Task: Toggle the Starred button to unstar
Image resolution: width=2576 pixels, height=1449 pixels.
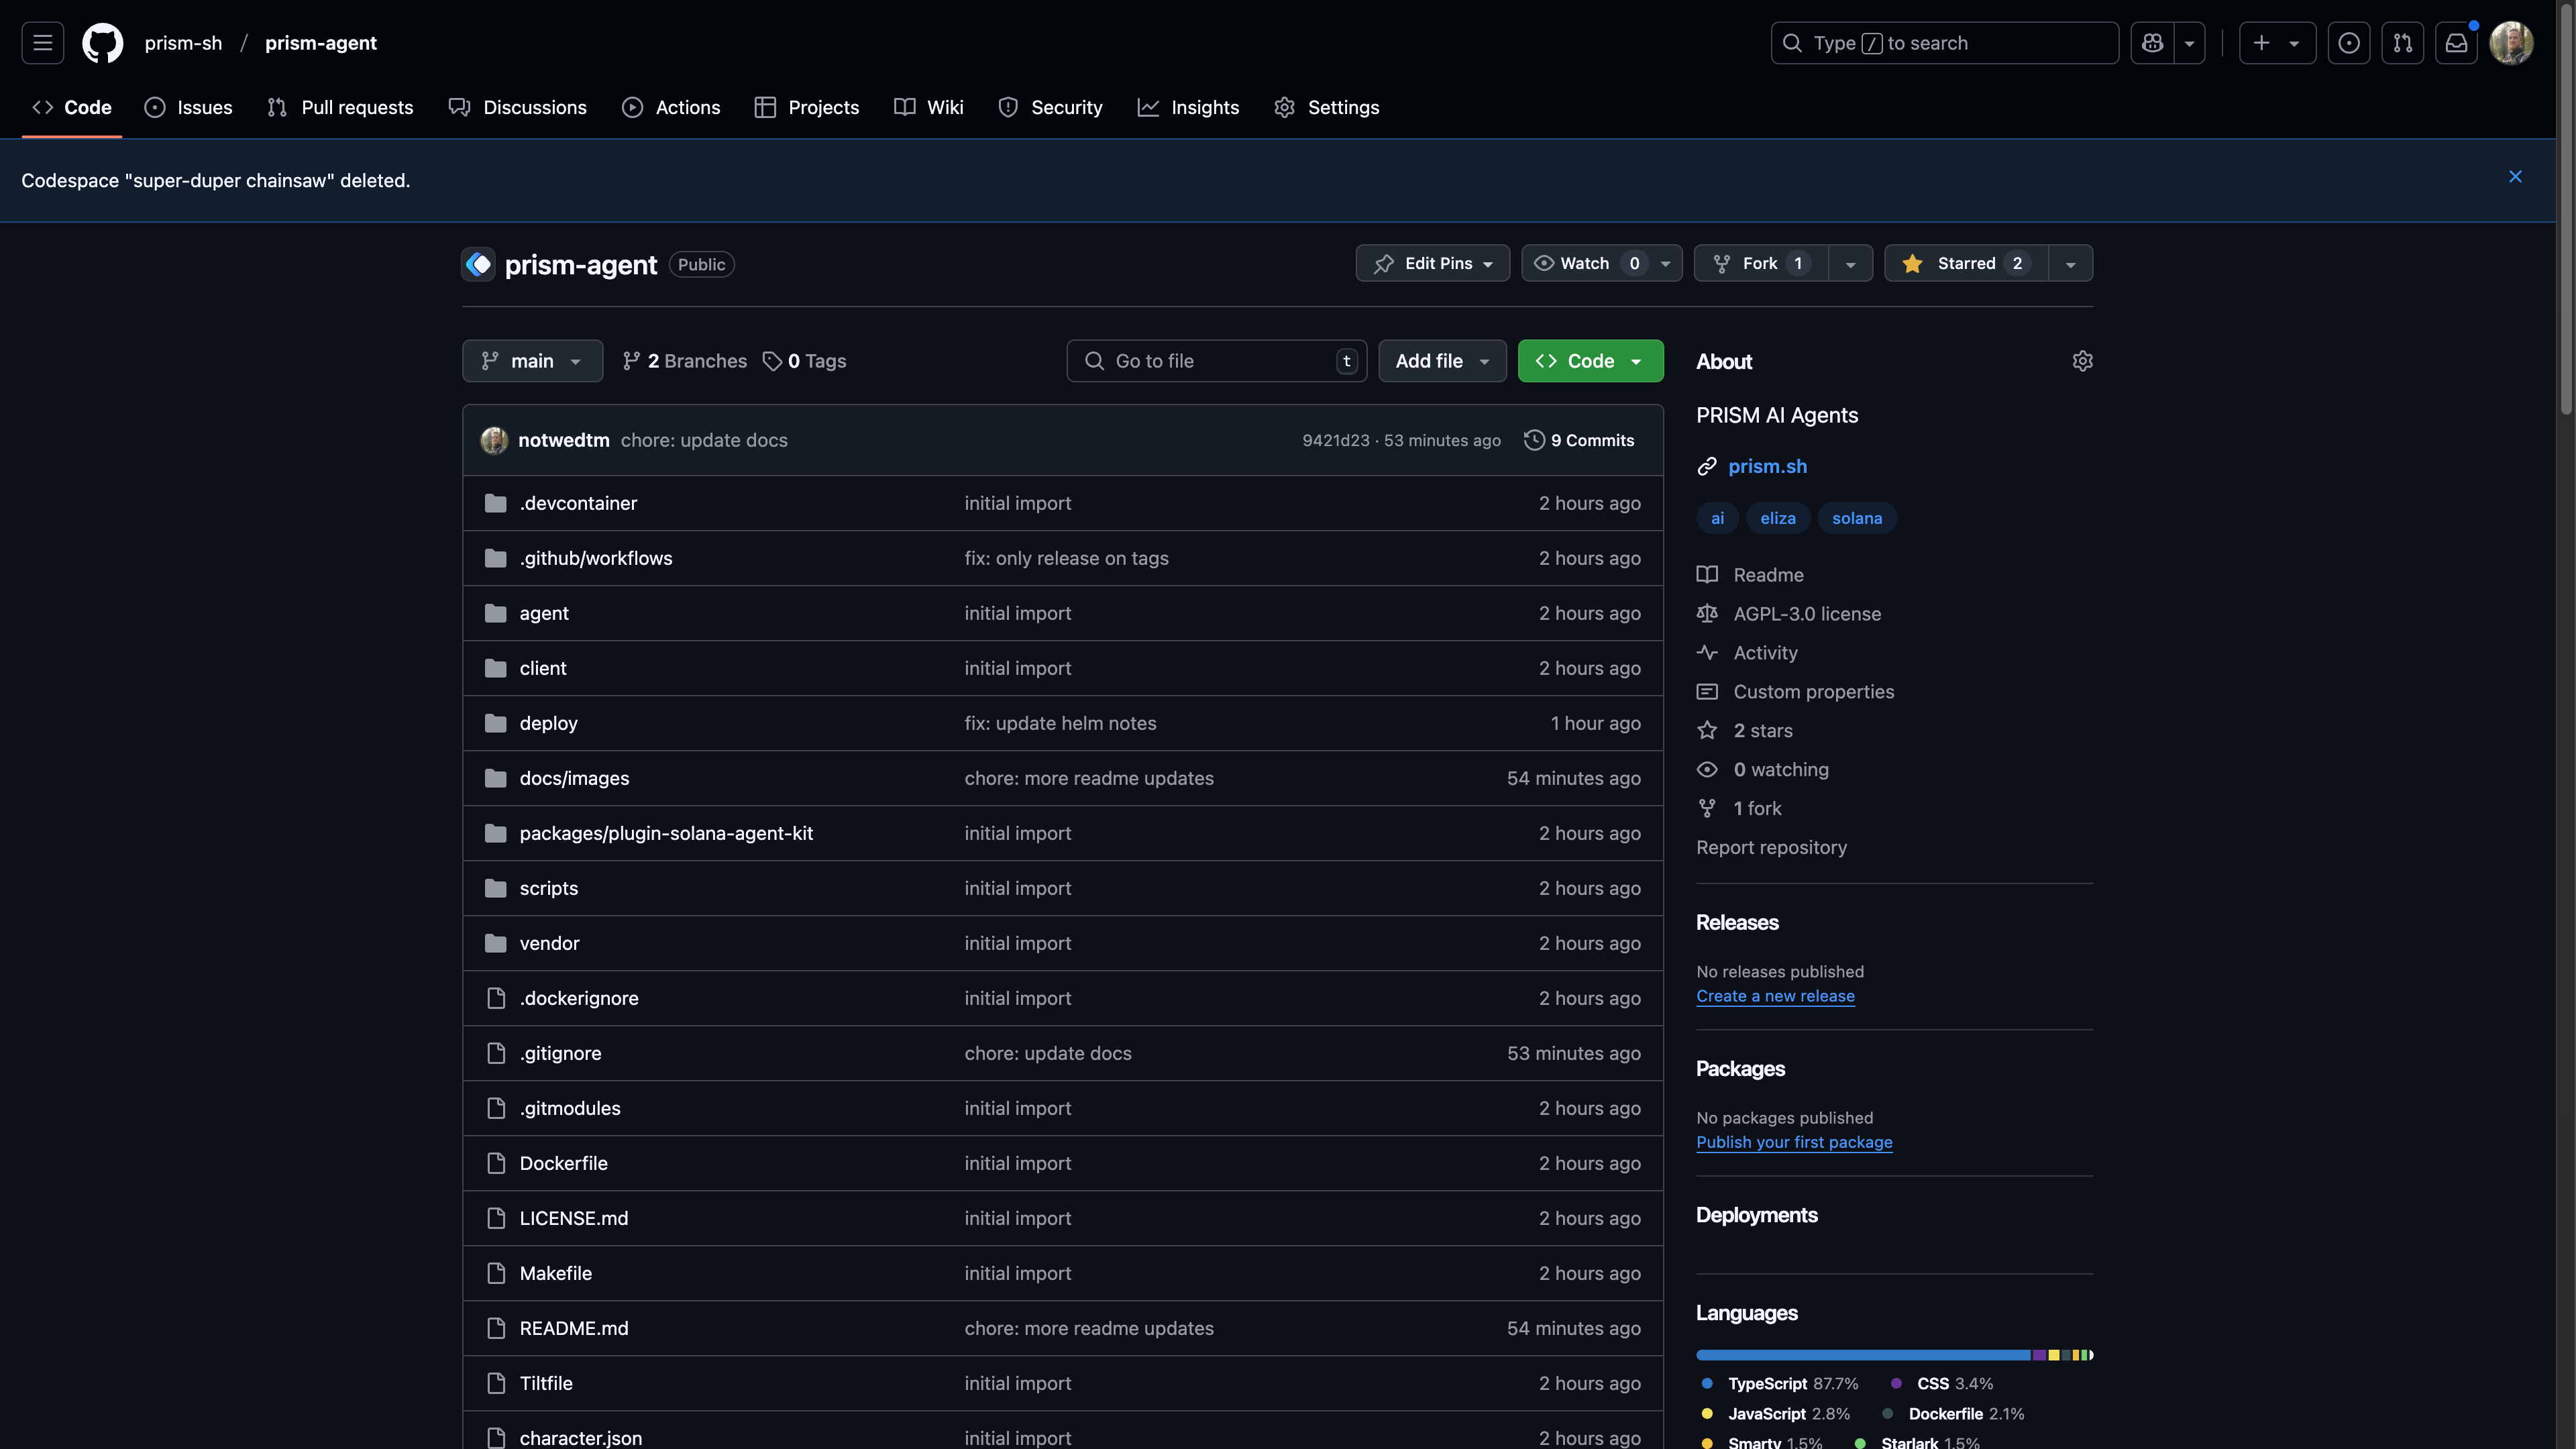Action: (x=1966, y=263)
